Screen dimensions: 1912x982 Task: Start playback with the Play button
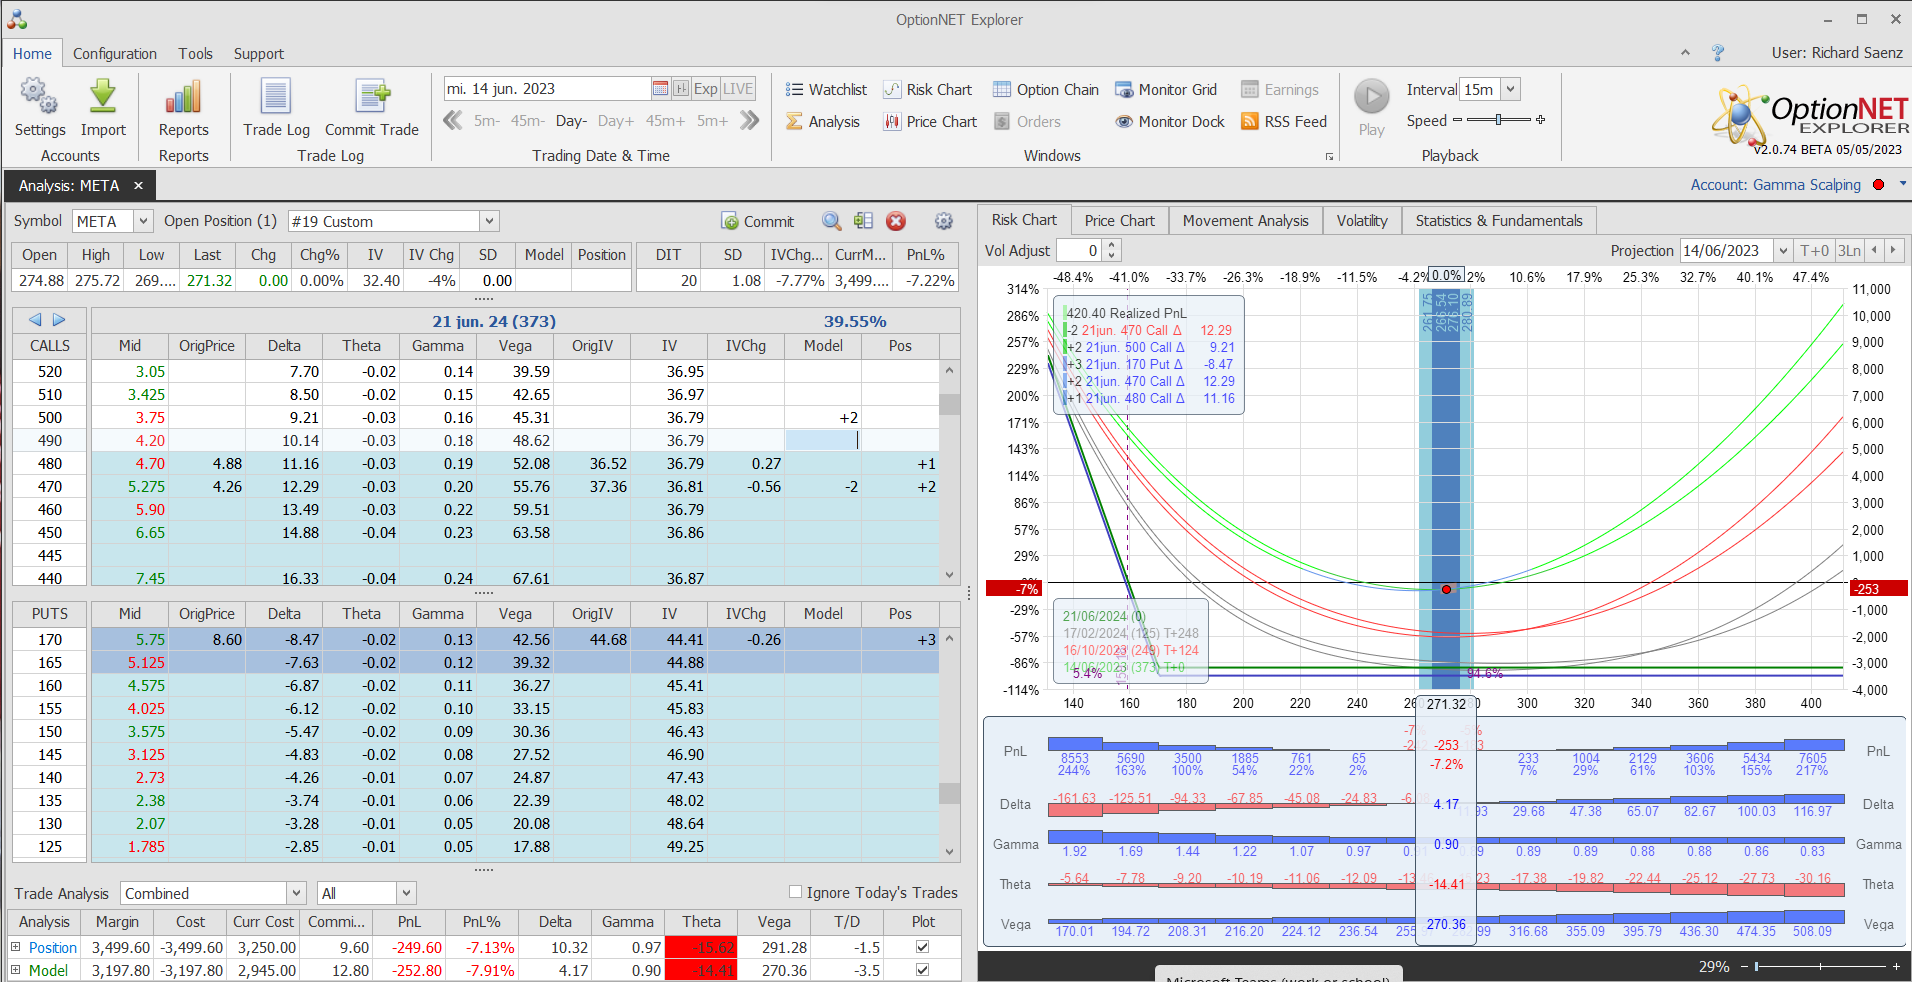point(1372,97)
